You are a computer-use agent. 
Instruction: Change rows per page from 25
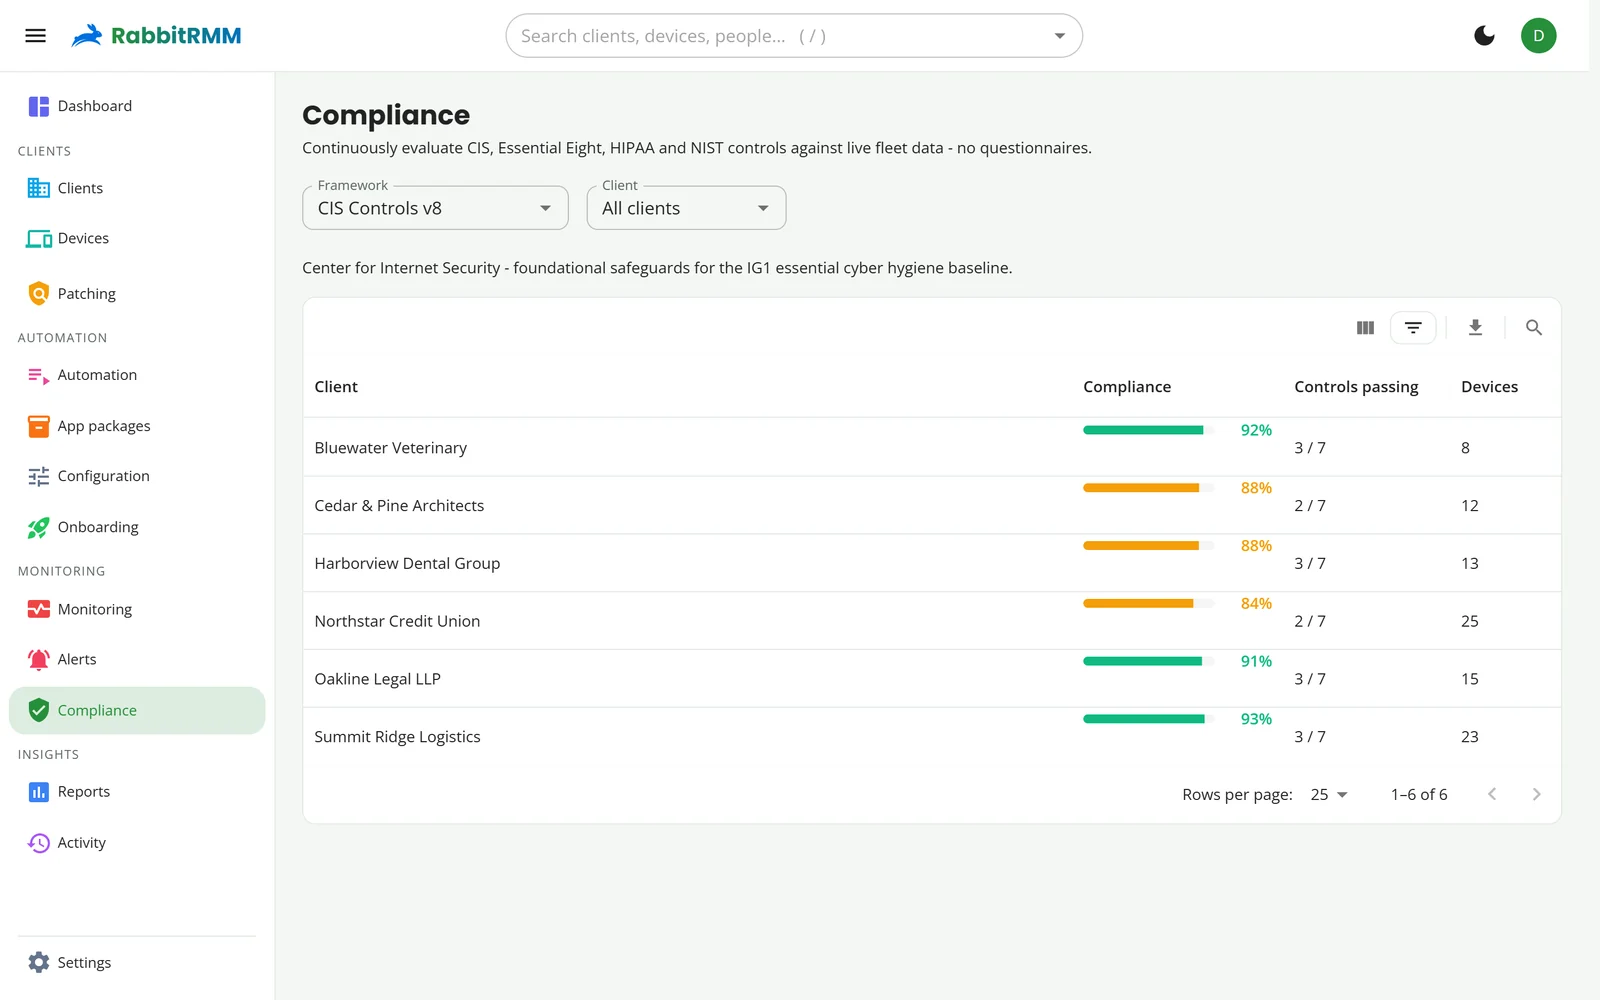click(1329, 794)
